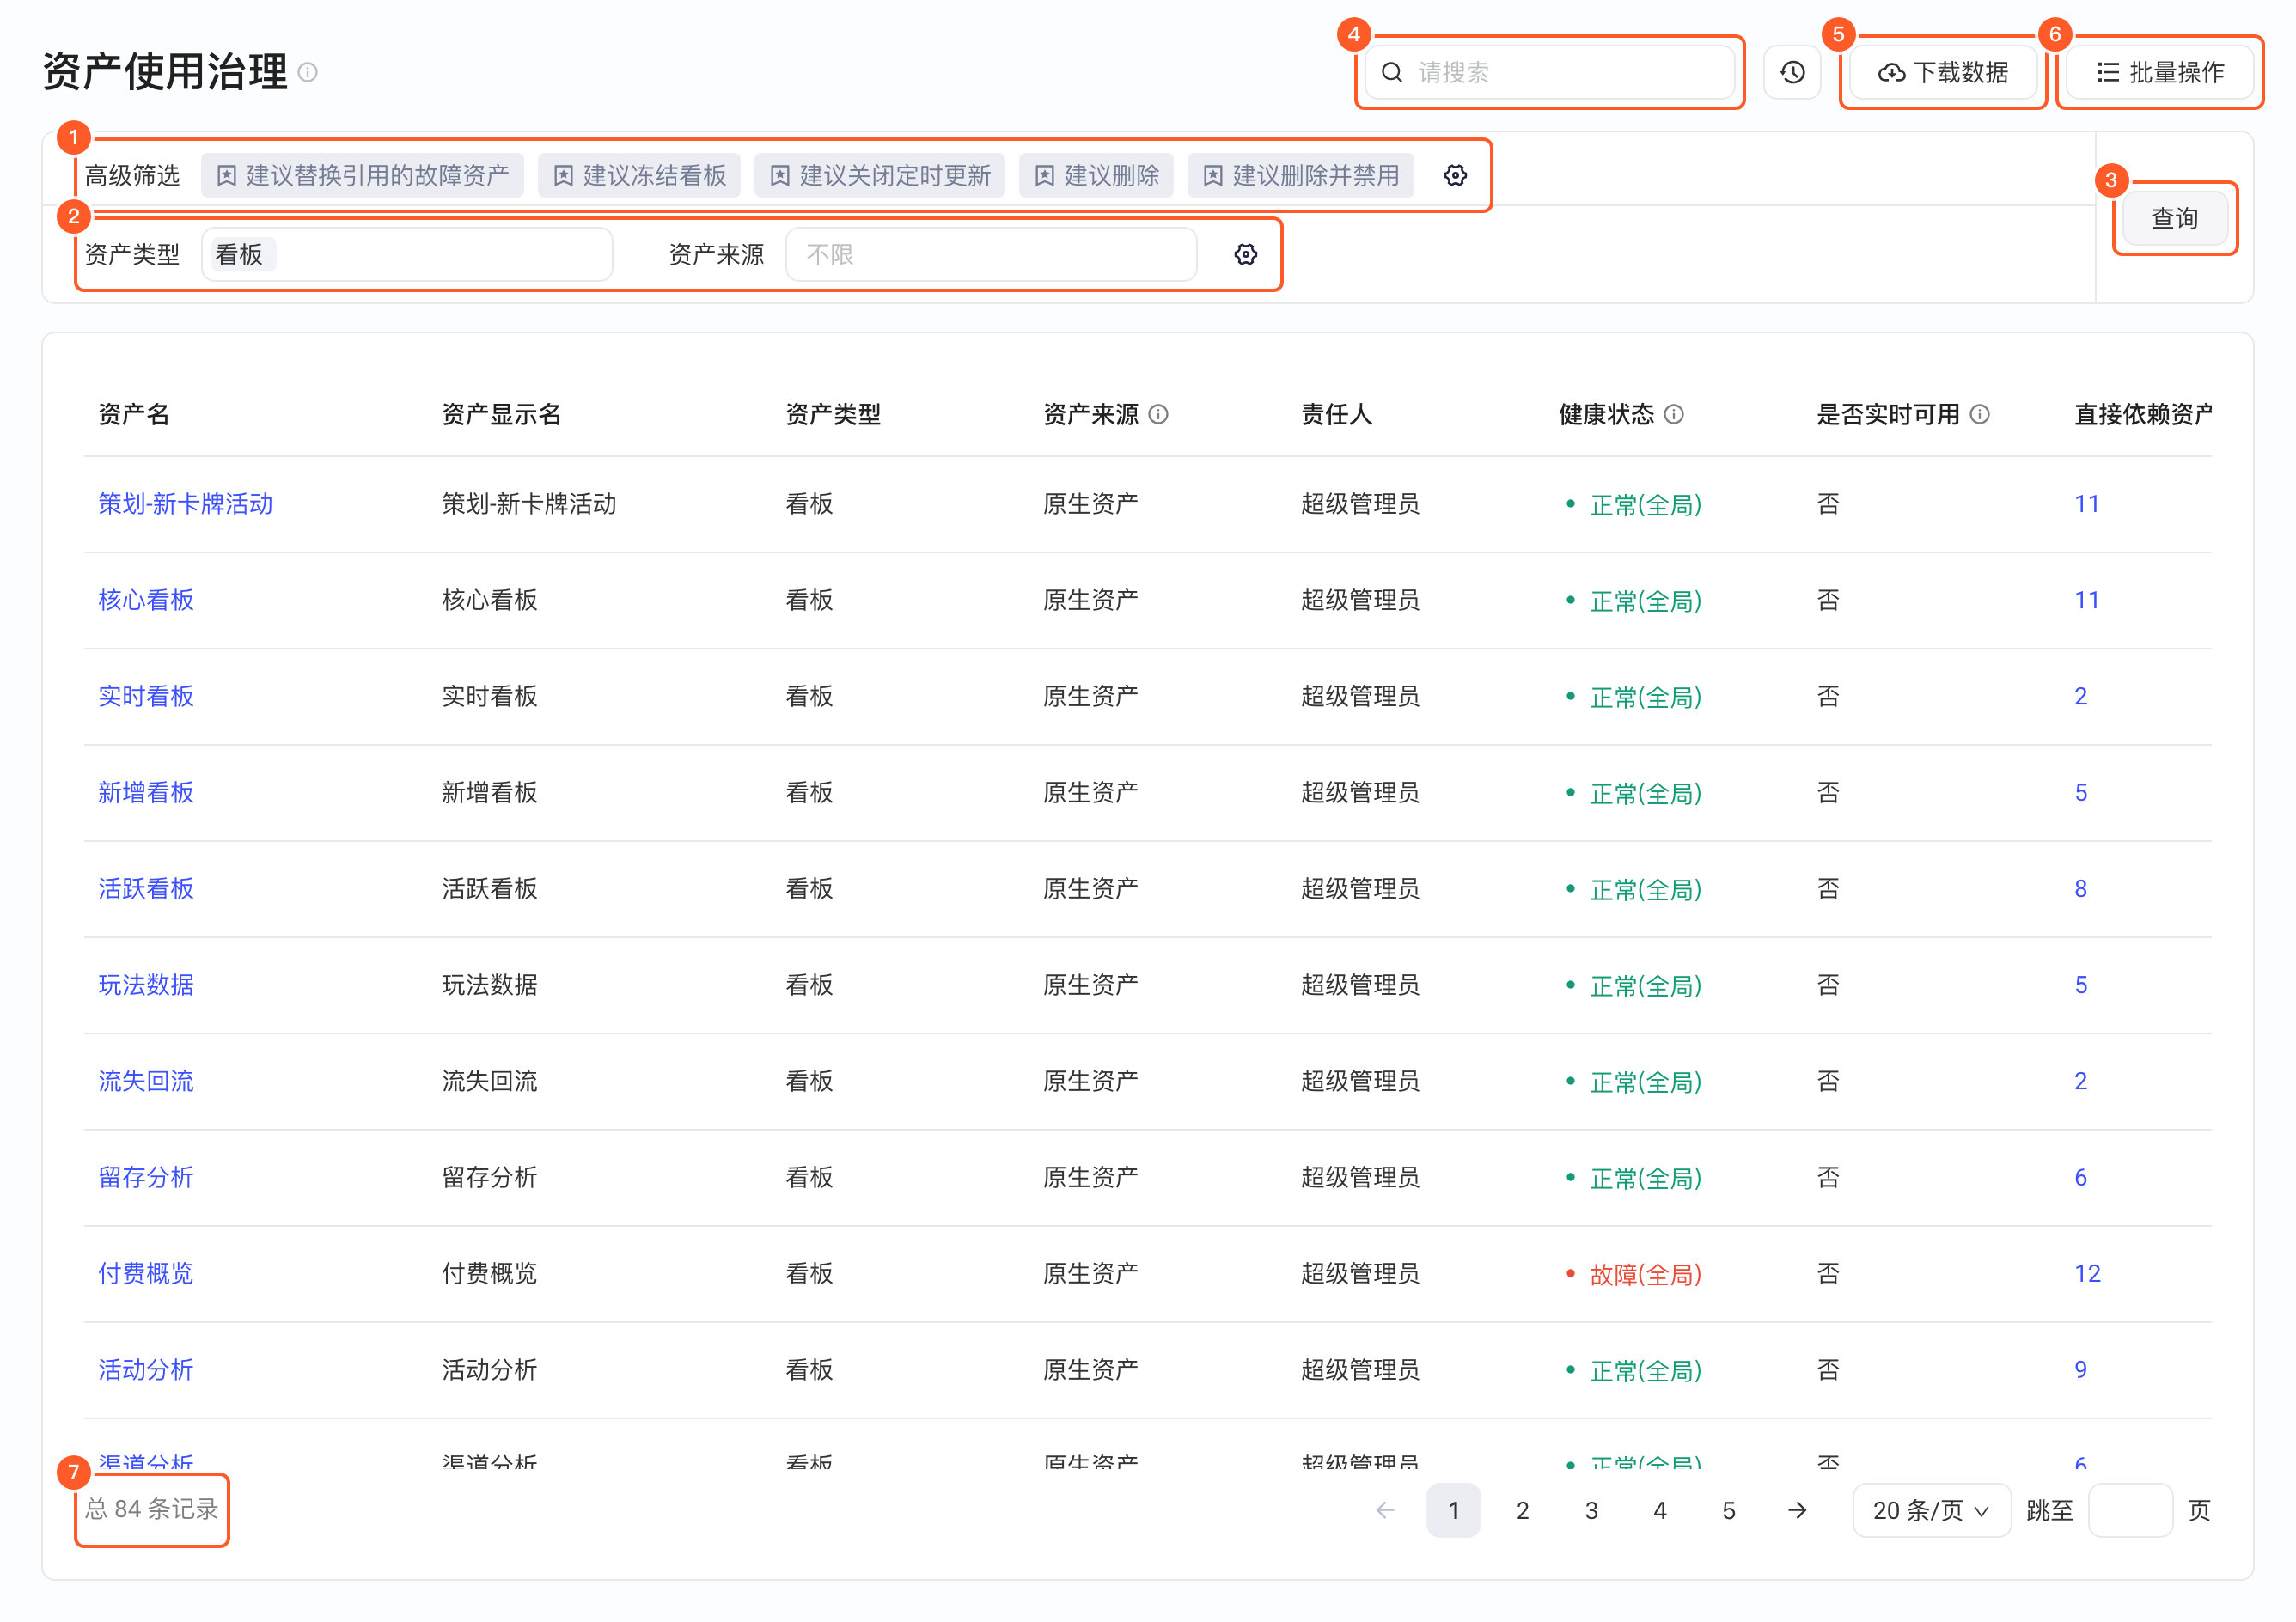Image resolution: width=2296 pixels, height=1622 pixels.
Task: Click 责任人 column header
Action: pyautogui.click(x=1336, y=414)
